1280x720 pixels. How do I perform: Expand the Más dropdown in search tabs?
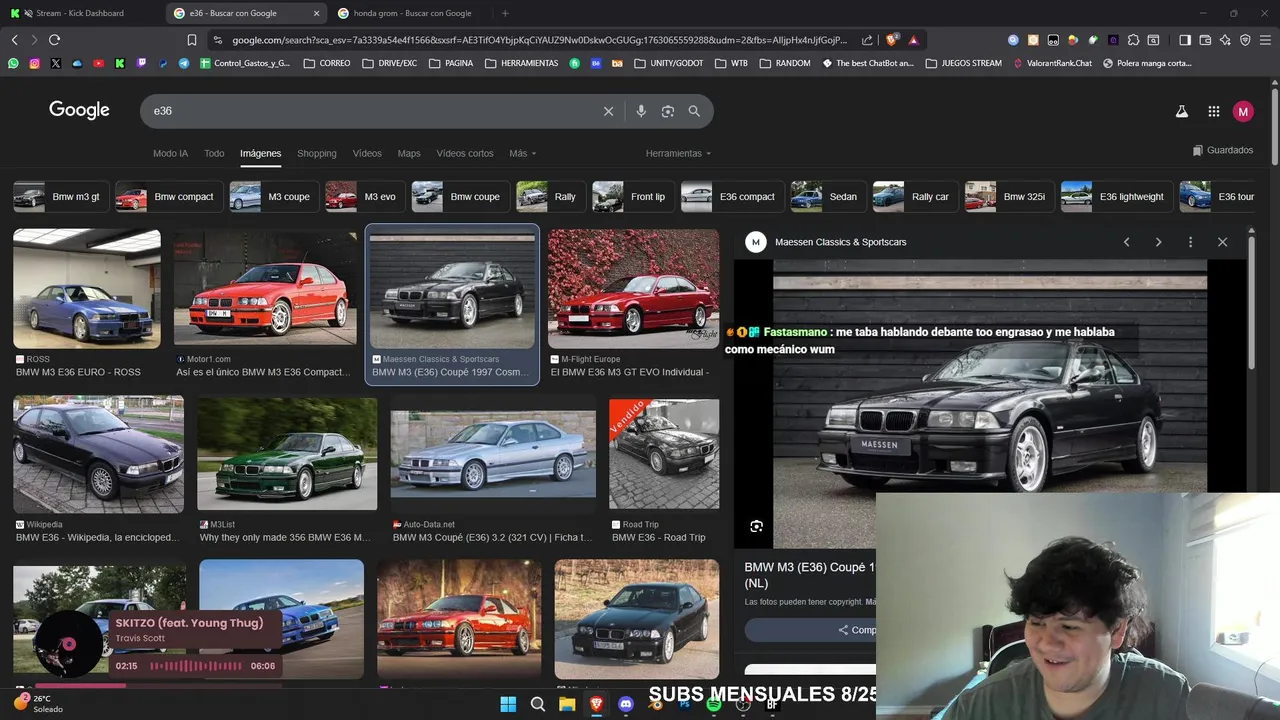coord(522,153)
